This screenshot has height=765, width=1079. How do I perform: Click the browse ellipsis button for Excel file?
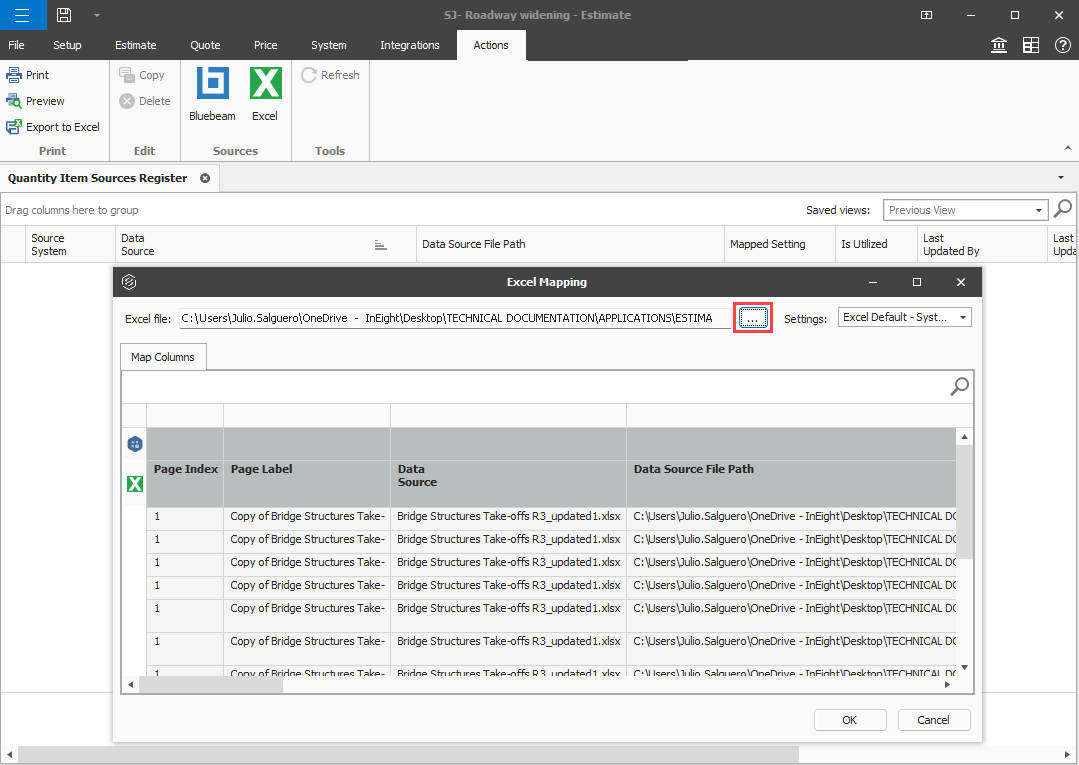[752, 318]
